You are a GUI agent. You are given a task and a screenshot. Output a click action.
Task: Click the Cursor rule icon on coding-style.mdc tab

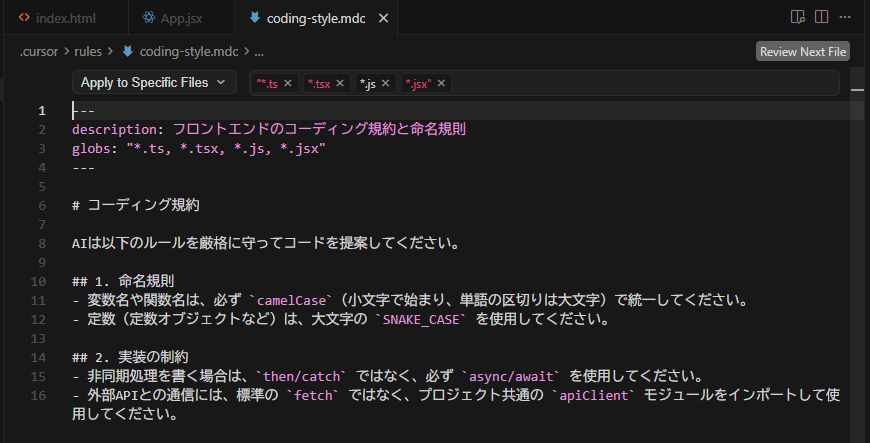[254, 18]
